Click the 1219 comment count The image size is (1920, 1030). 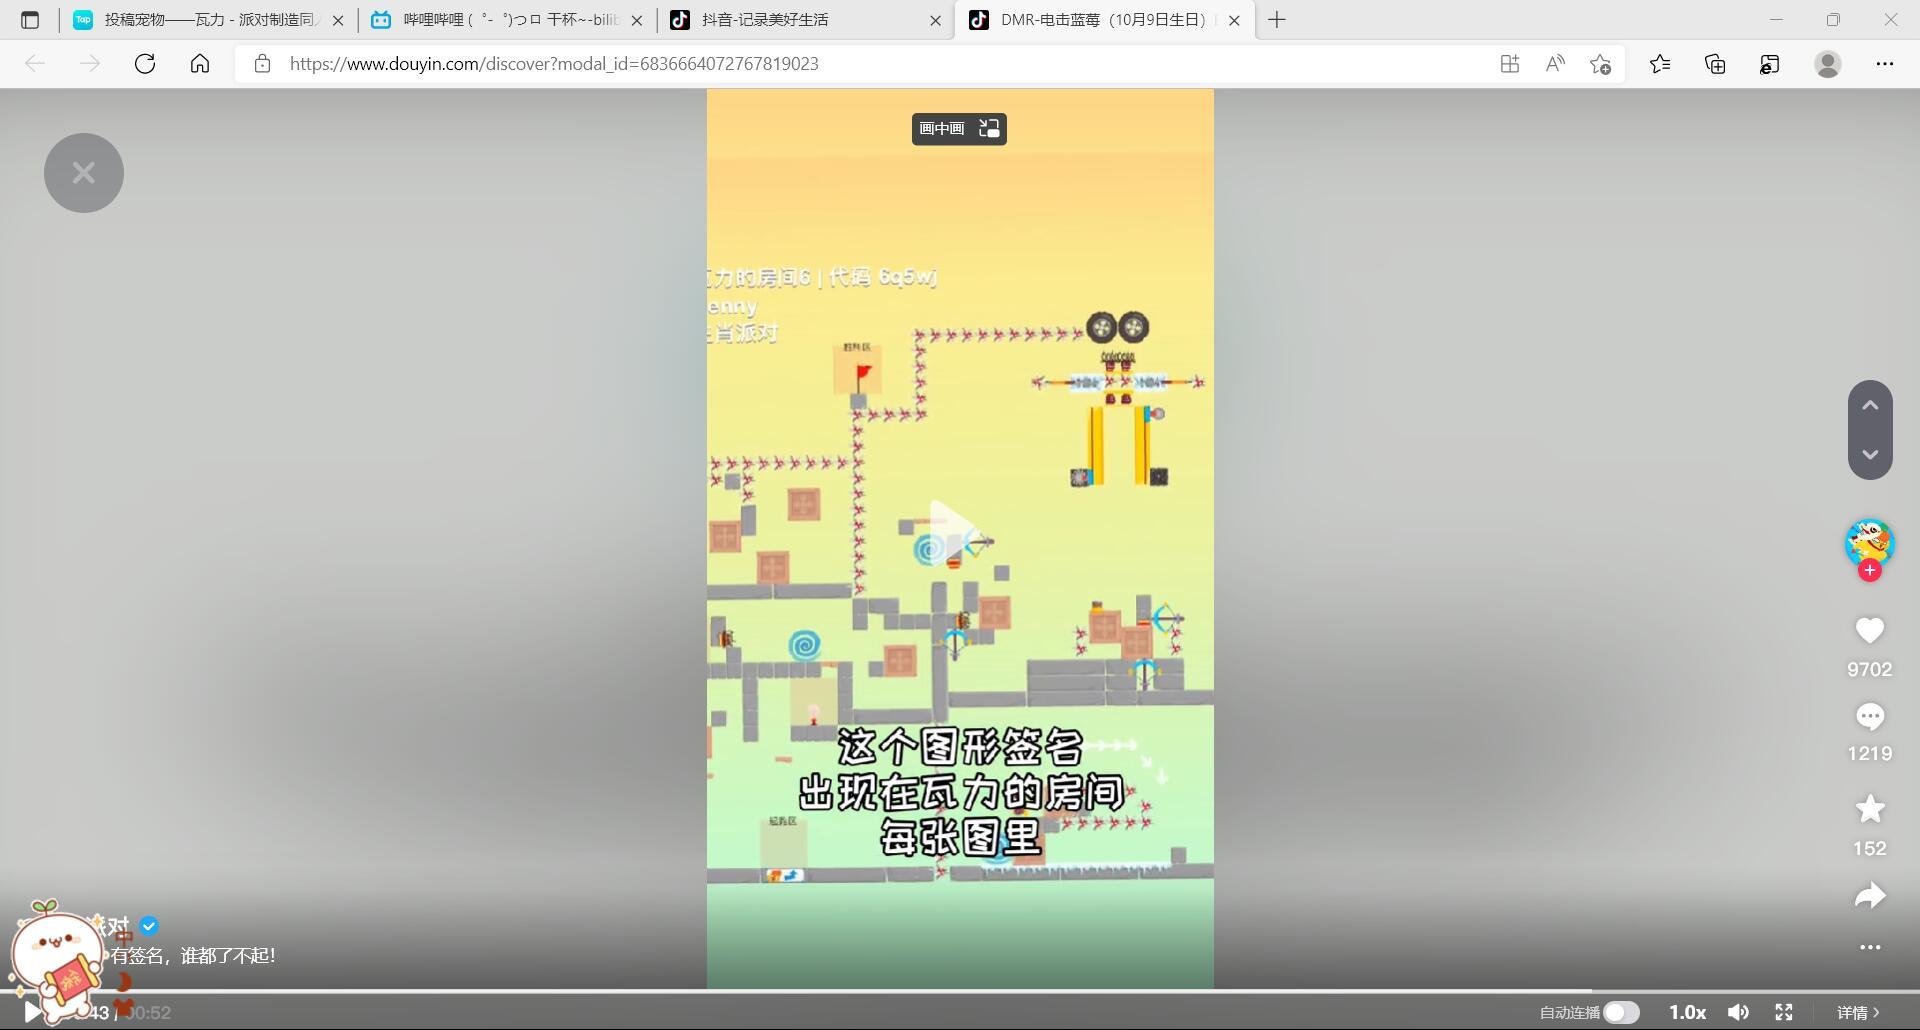coord(1870,753)
